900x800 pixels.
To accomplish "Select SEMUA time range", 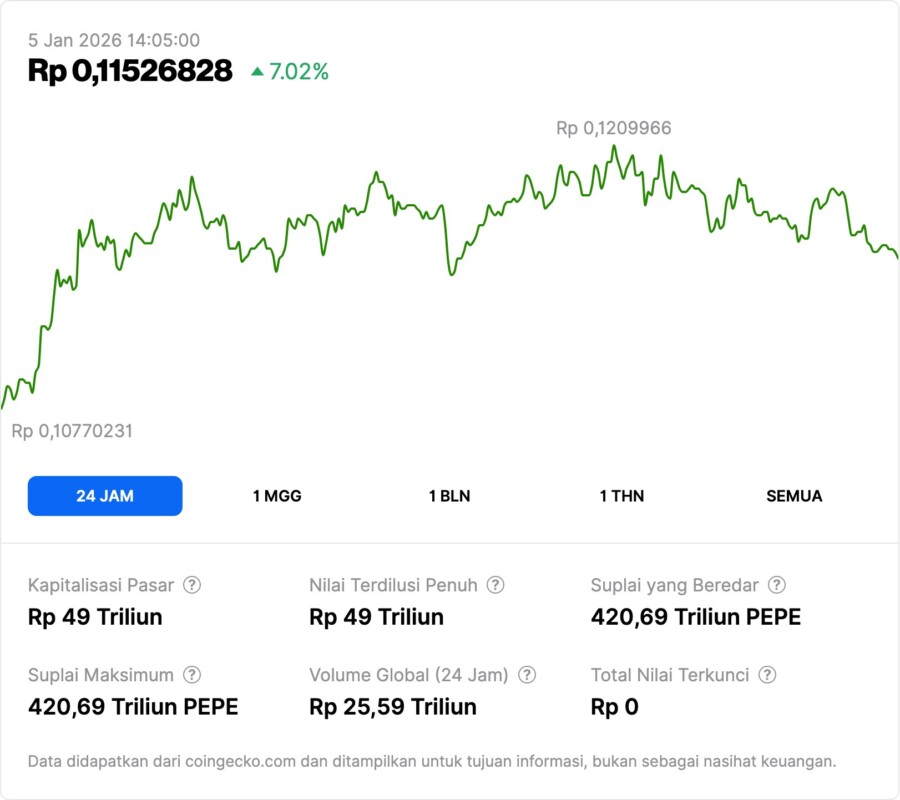I will pos(794,496).
